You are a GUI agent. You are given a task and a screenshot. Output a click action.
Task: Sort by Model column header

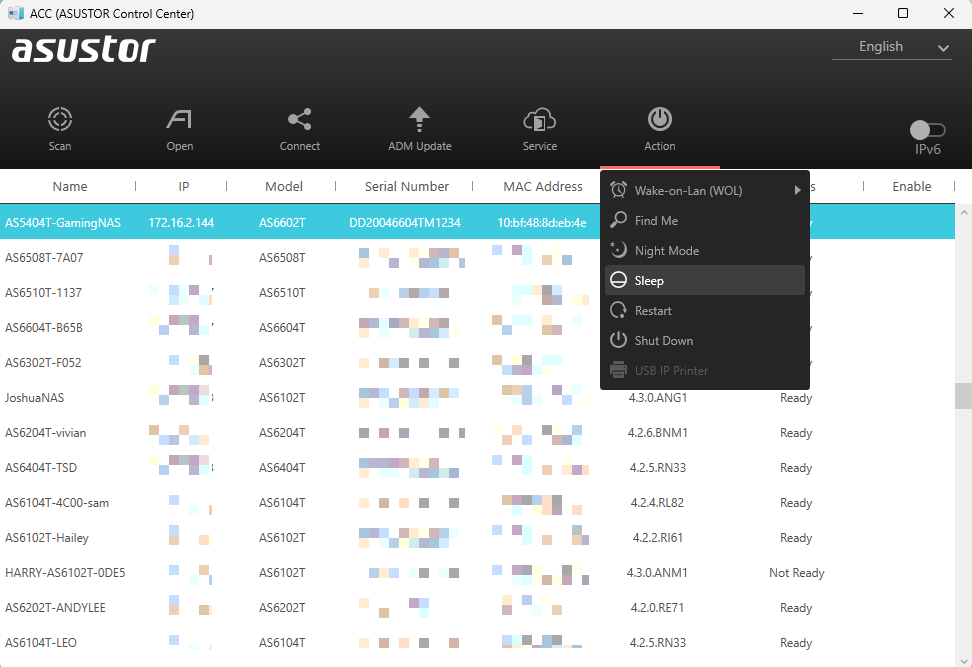click(284, 187)
